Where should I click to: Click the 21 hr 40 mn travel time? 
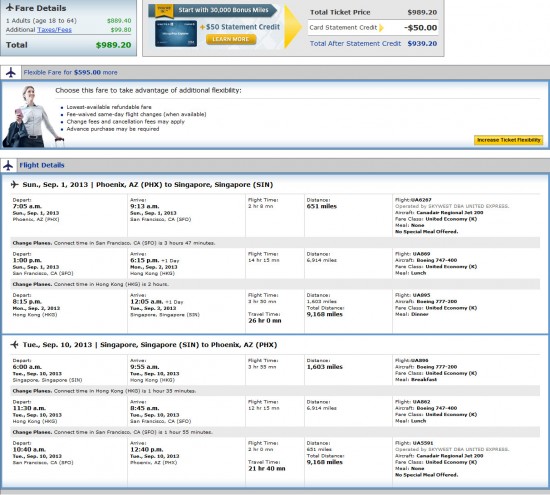pyautogui.click(x=267, y=469)
